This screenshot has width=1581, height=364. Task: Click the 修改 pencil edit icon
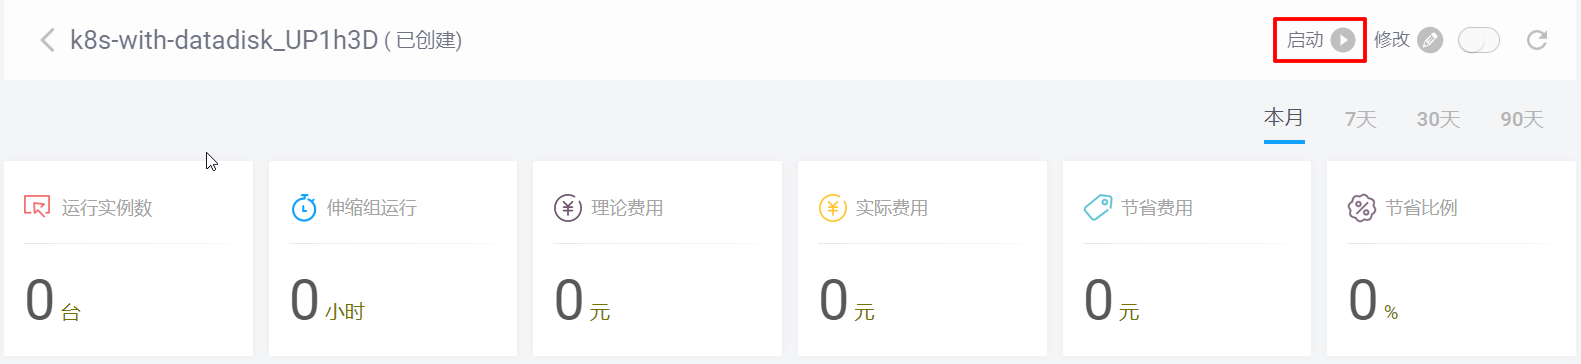pyautogui.click(x=1431, y=40)
